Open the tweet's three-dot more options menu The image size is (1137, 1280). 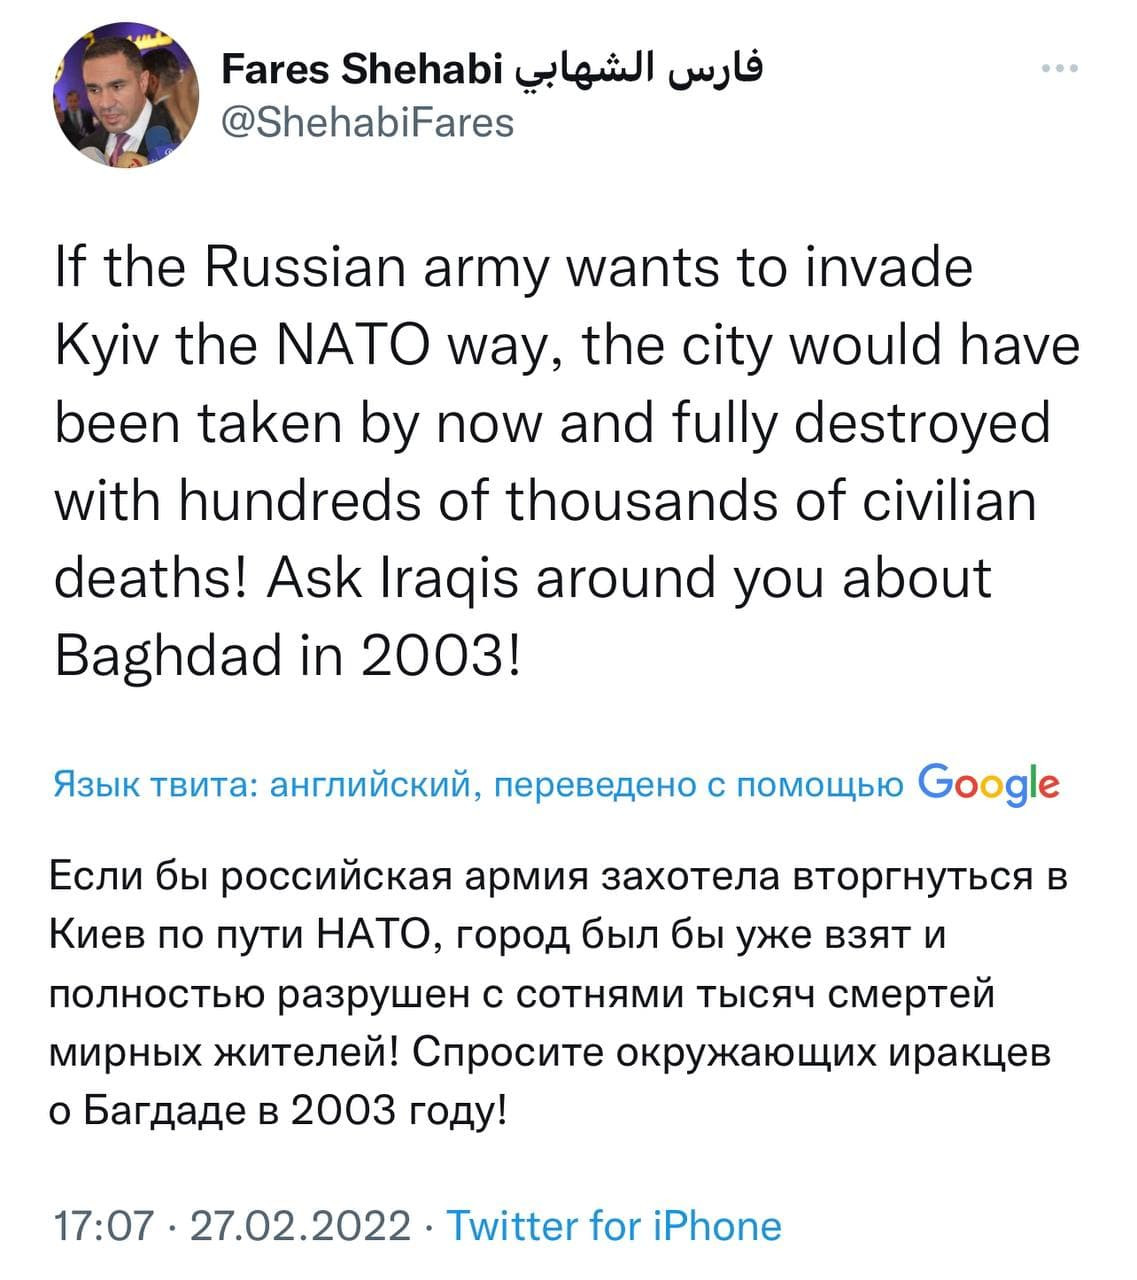point(1059,69)
